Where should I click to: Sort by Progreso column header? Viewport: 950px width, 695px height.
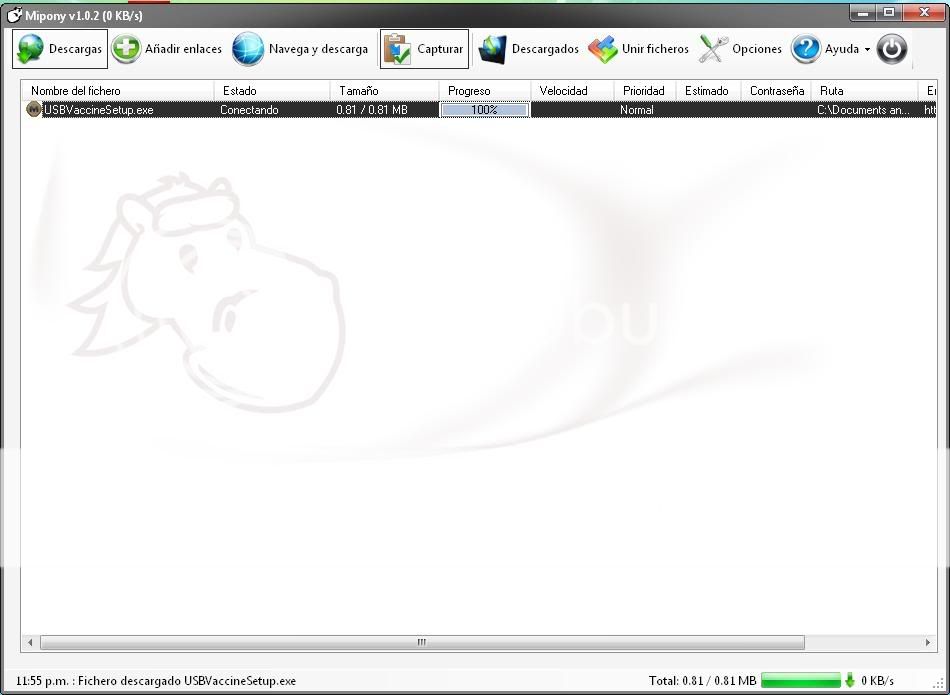[x=485, y=91]
